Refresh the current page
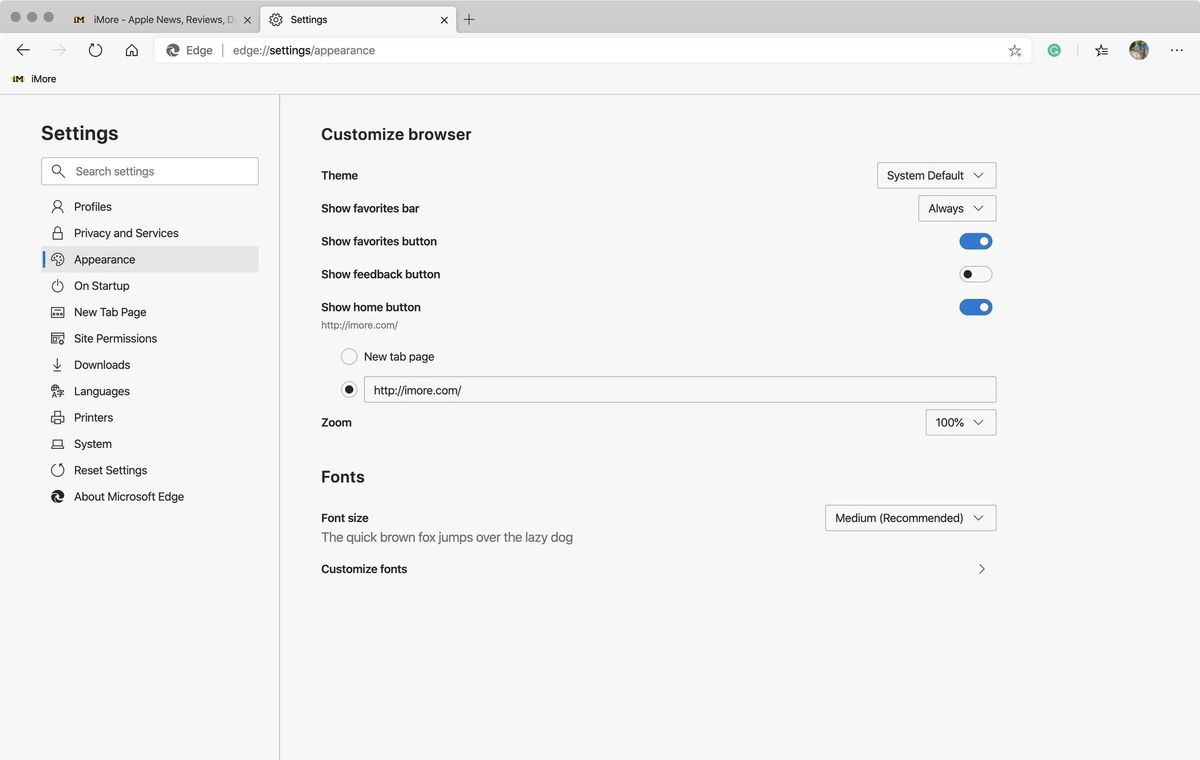 pyautogui.click(x=95, y=49)
